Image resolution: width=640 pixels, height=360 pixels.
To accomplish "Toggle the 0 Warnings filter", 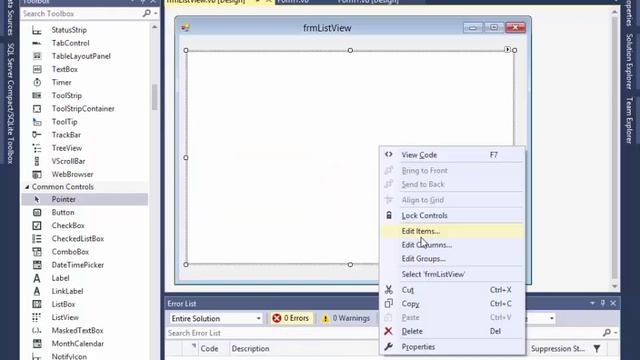I will [x=346, y=318].
